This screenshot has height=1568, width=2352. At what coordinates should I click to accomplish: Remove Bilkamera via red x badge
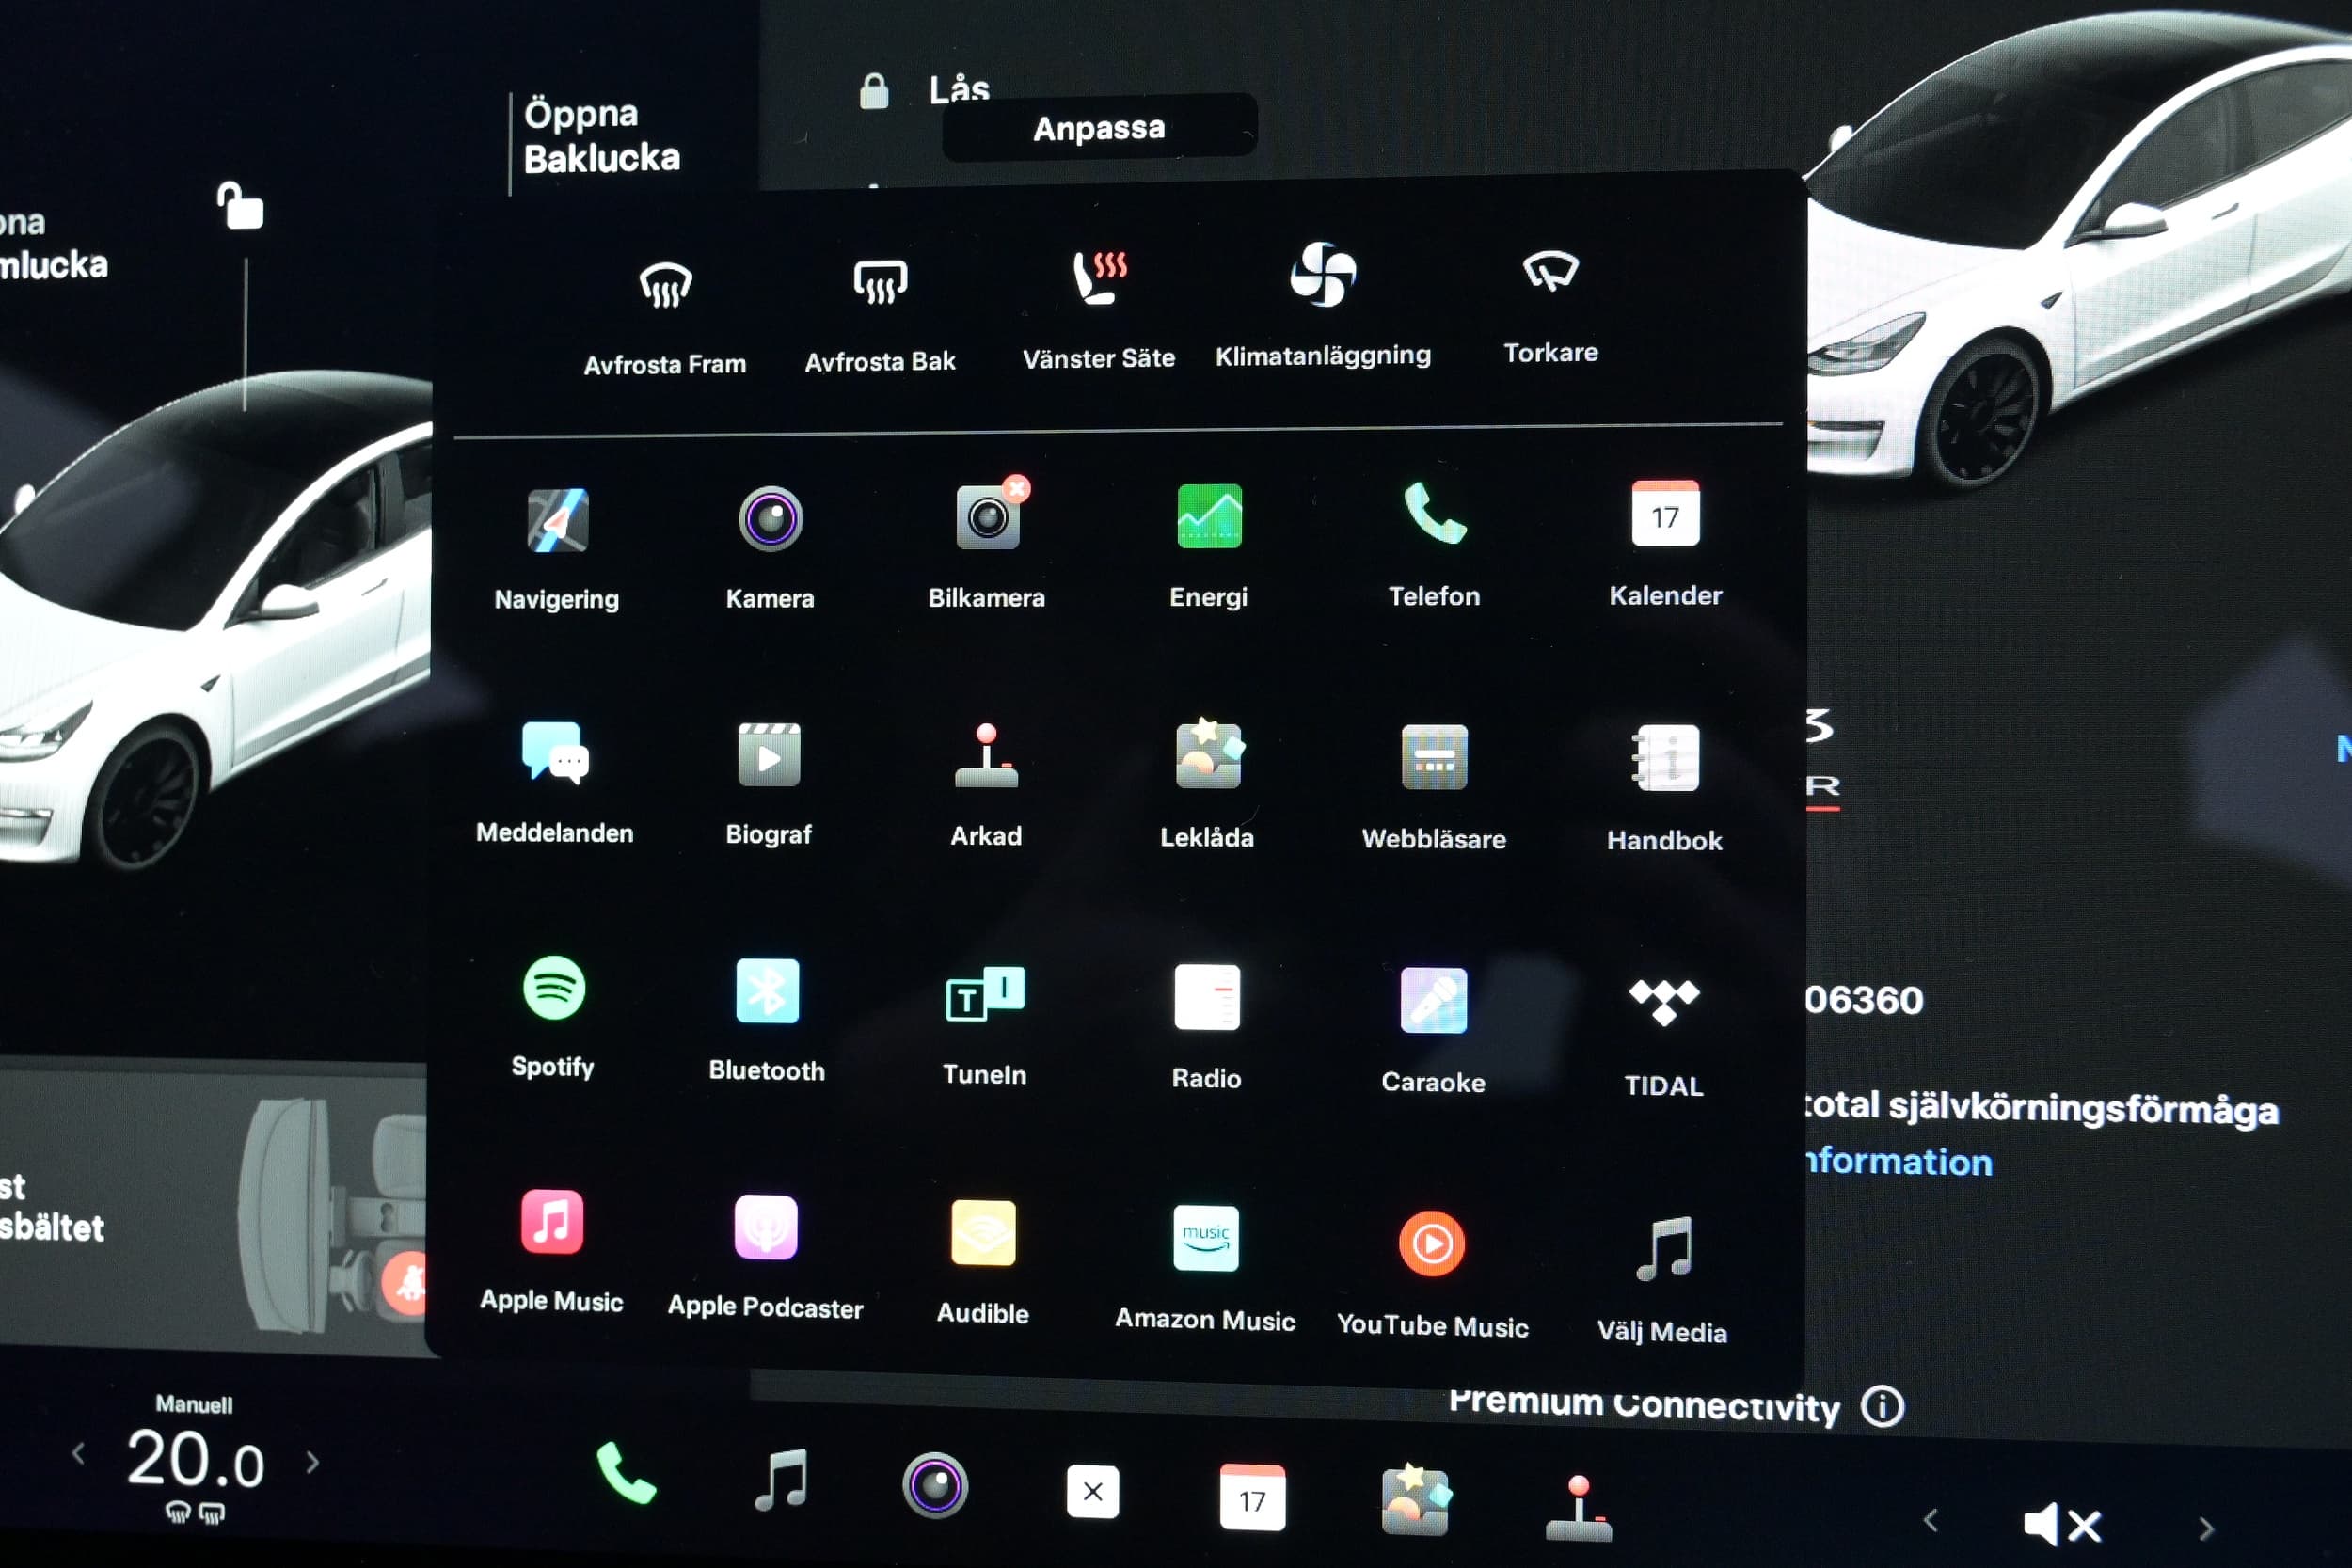tap(1017, 488)
